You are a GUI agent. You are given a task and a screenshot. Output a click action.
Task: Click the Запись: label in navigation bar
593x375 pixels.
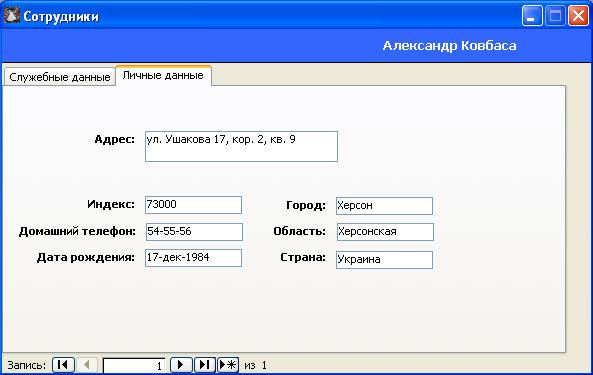pyautogui.click(x=26, y=366)
